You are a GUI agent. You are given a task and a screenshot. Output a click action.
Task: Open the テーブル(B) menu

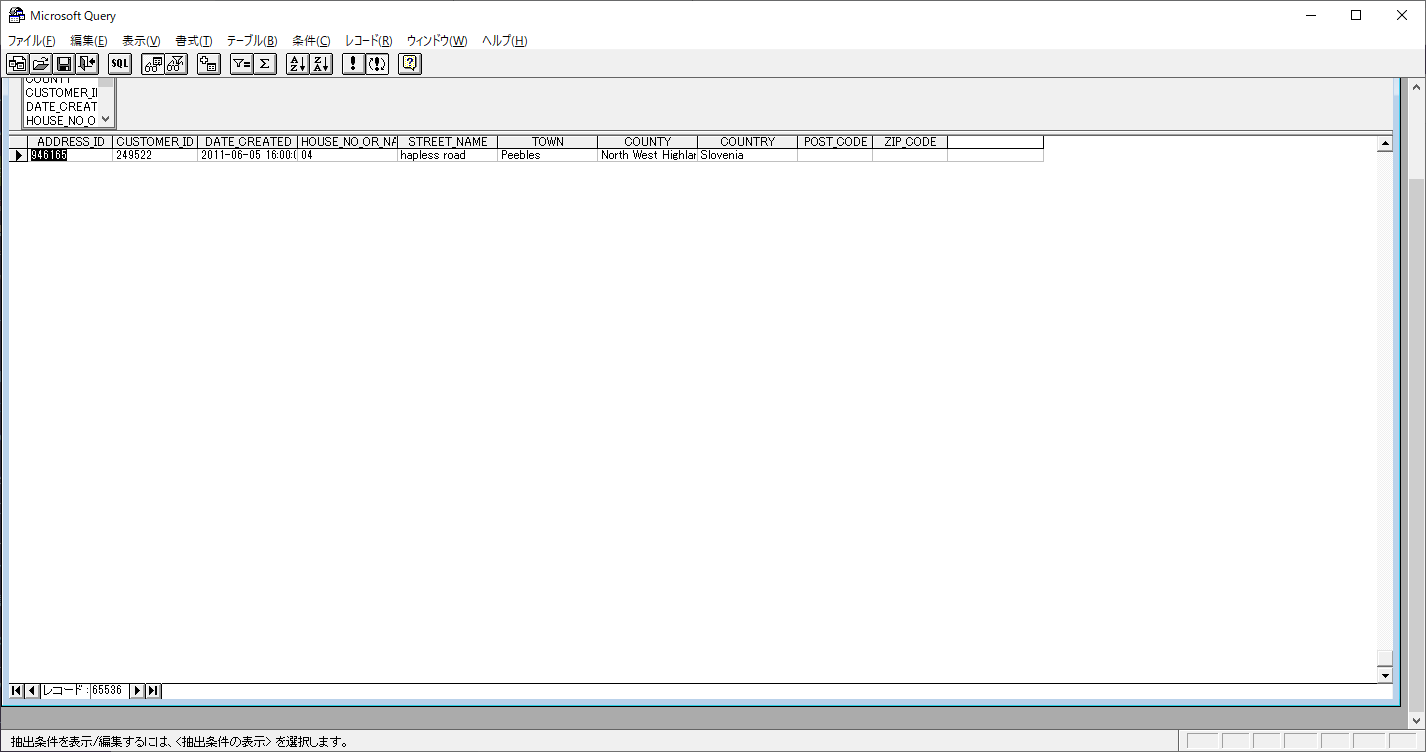click(x=252, y=41)
